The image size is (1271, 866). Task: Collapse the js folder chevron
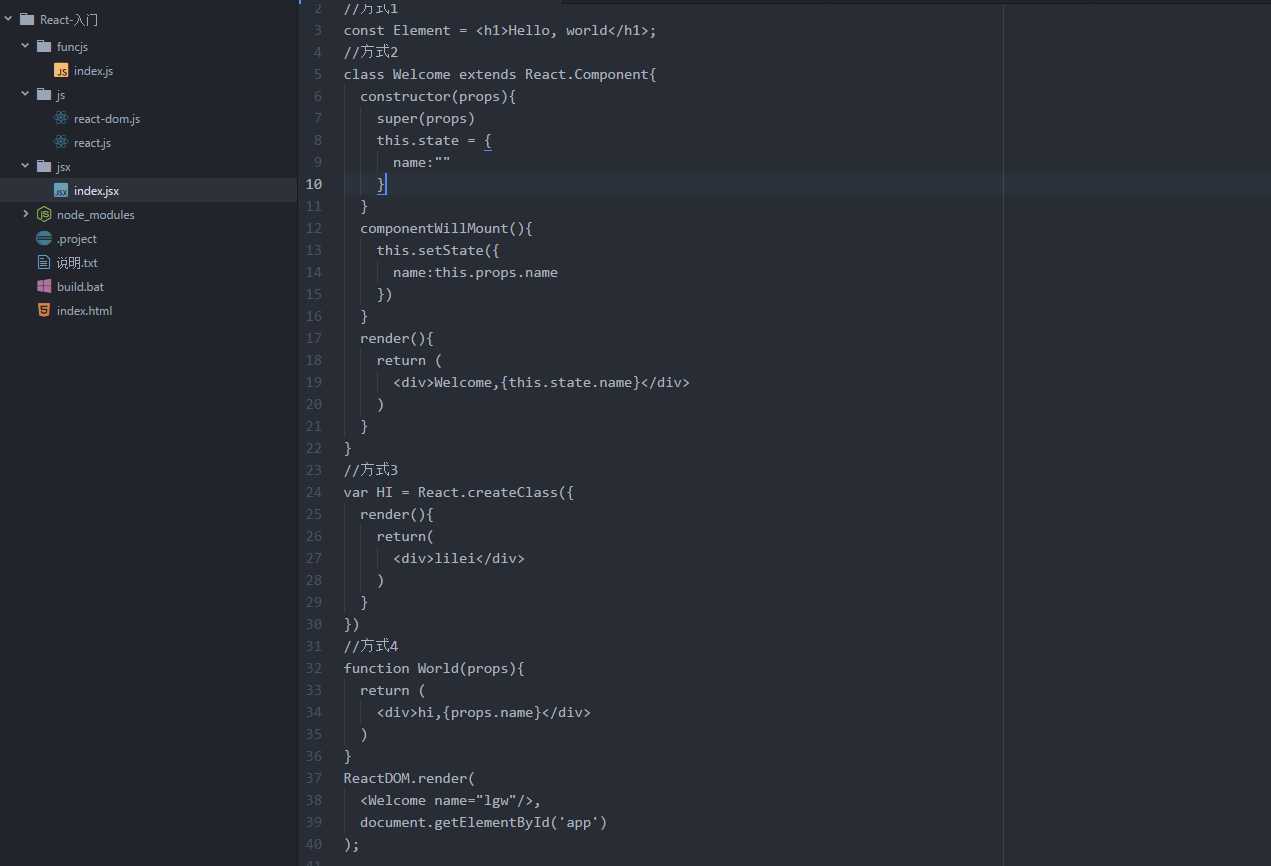point(25,94)
